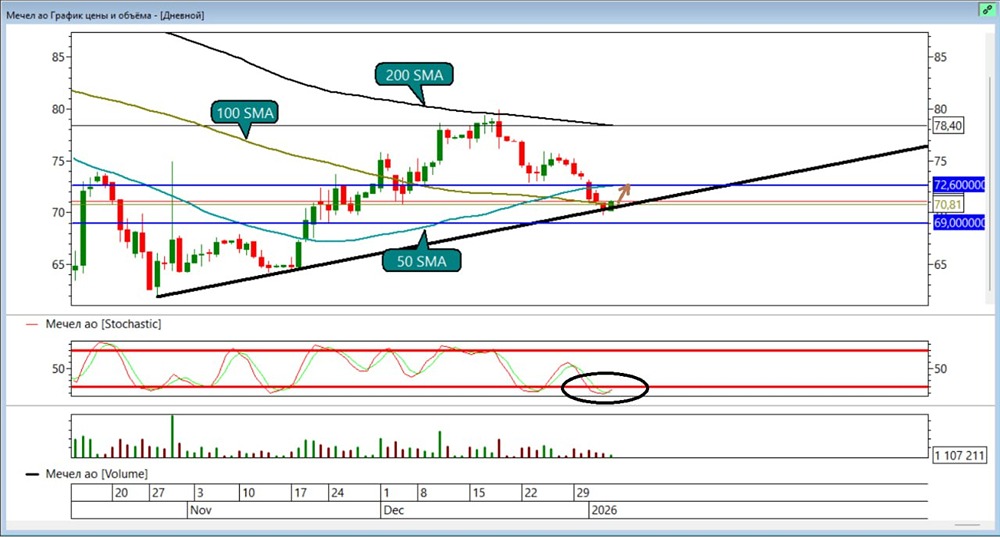The image size is (1000, 537).
Task: Click date label 8 on the time axis
Action: pyautogui.click(x=423, y=492)
